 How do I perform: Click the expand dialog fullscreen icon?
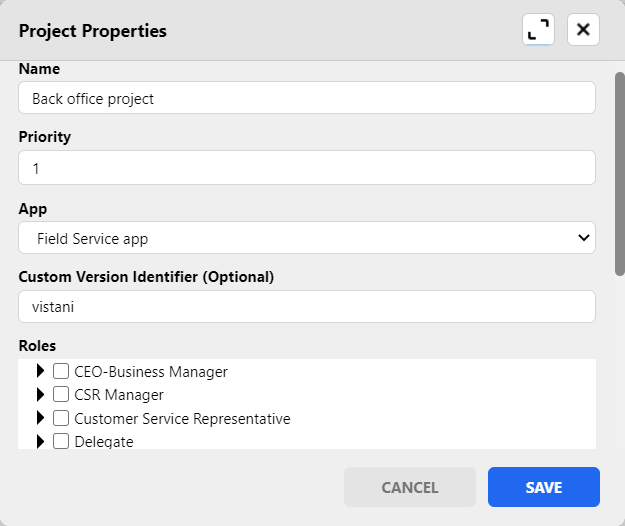538,30
